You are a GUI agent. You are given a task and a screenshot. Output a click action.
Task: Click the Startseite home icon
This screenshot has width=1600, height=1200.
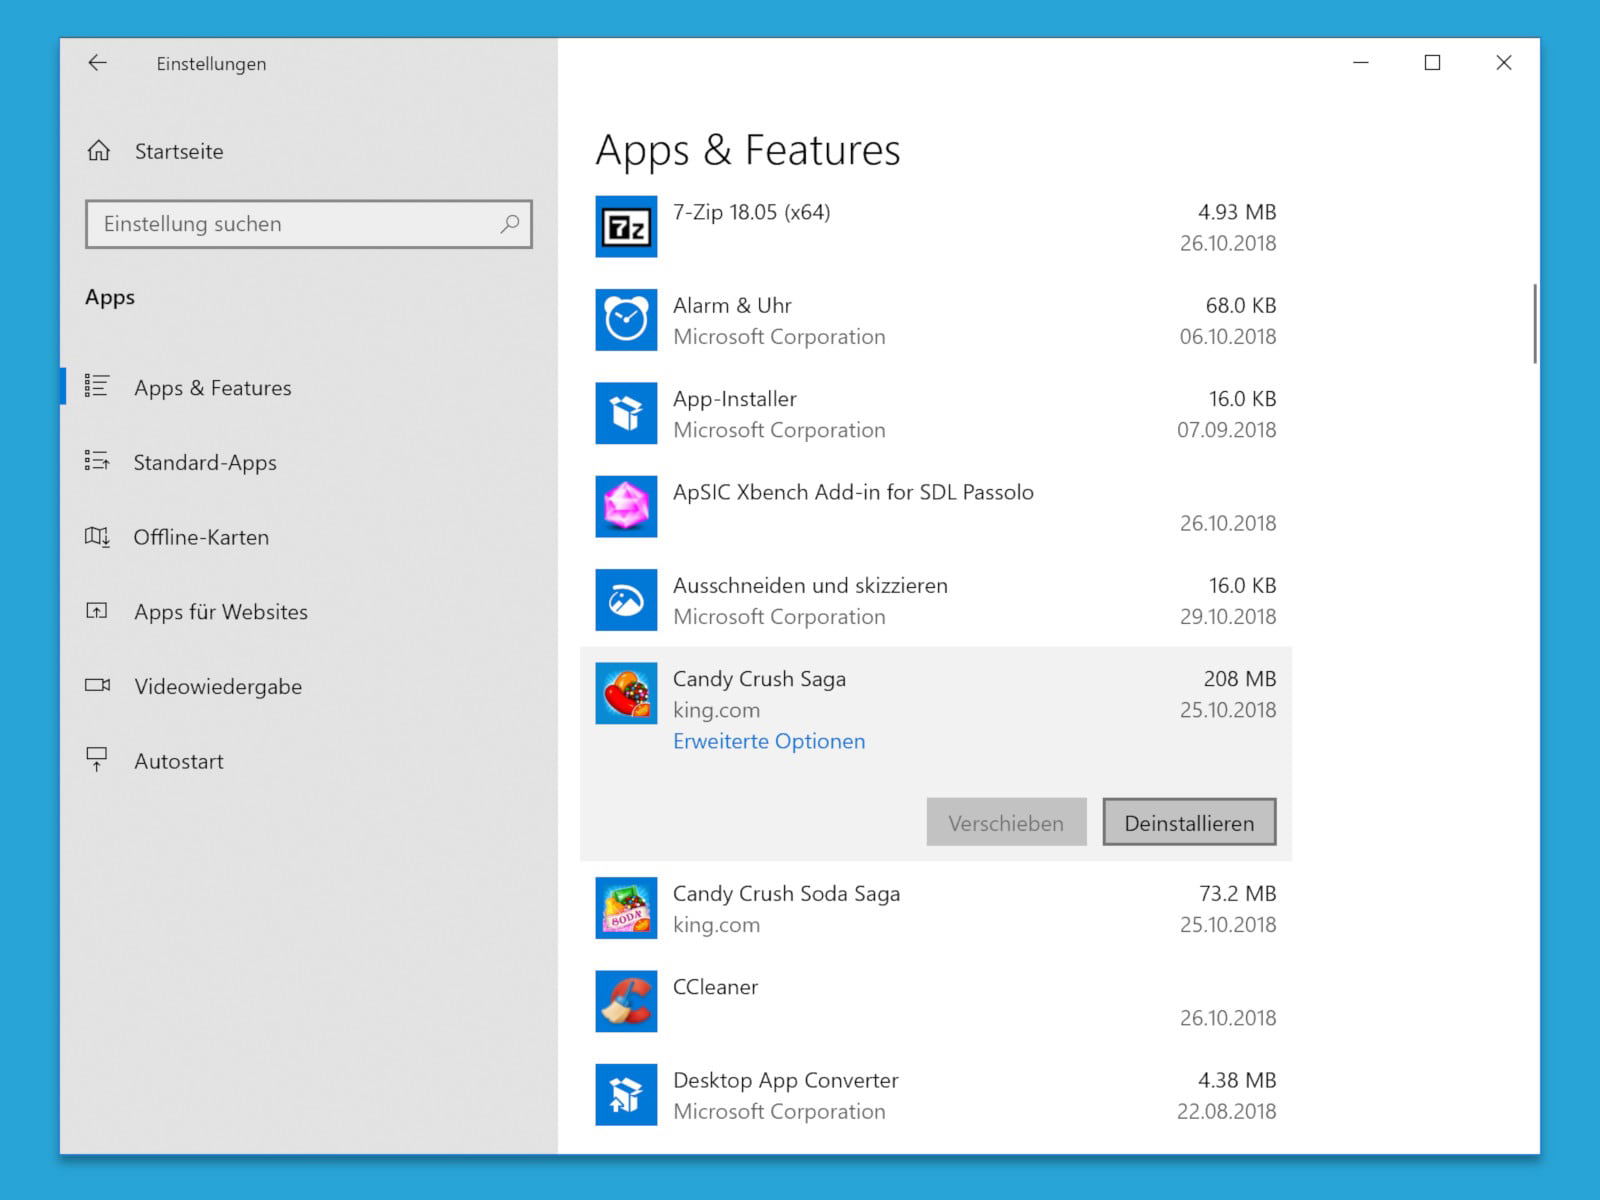coord(98,151)
